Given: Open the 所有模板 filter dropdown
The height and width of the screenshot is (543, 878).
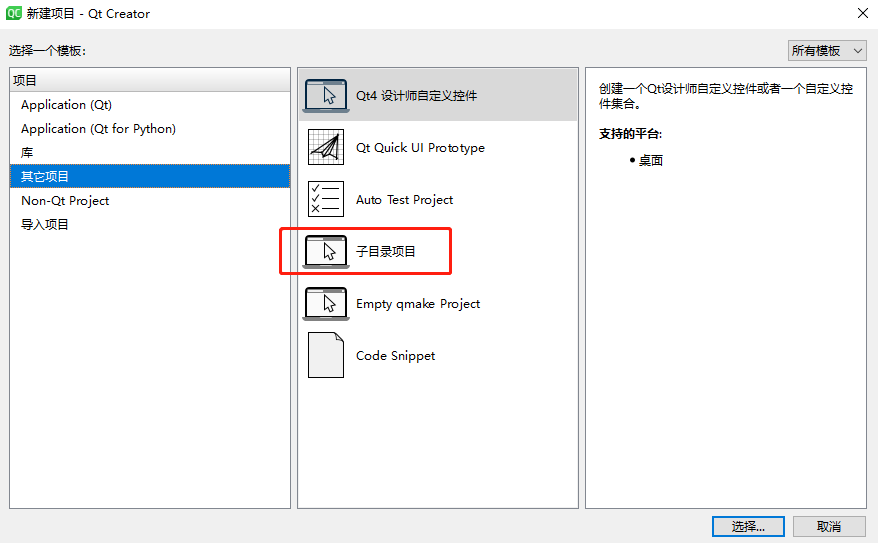Looking at the screenshot, I should (826, 51).
